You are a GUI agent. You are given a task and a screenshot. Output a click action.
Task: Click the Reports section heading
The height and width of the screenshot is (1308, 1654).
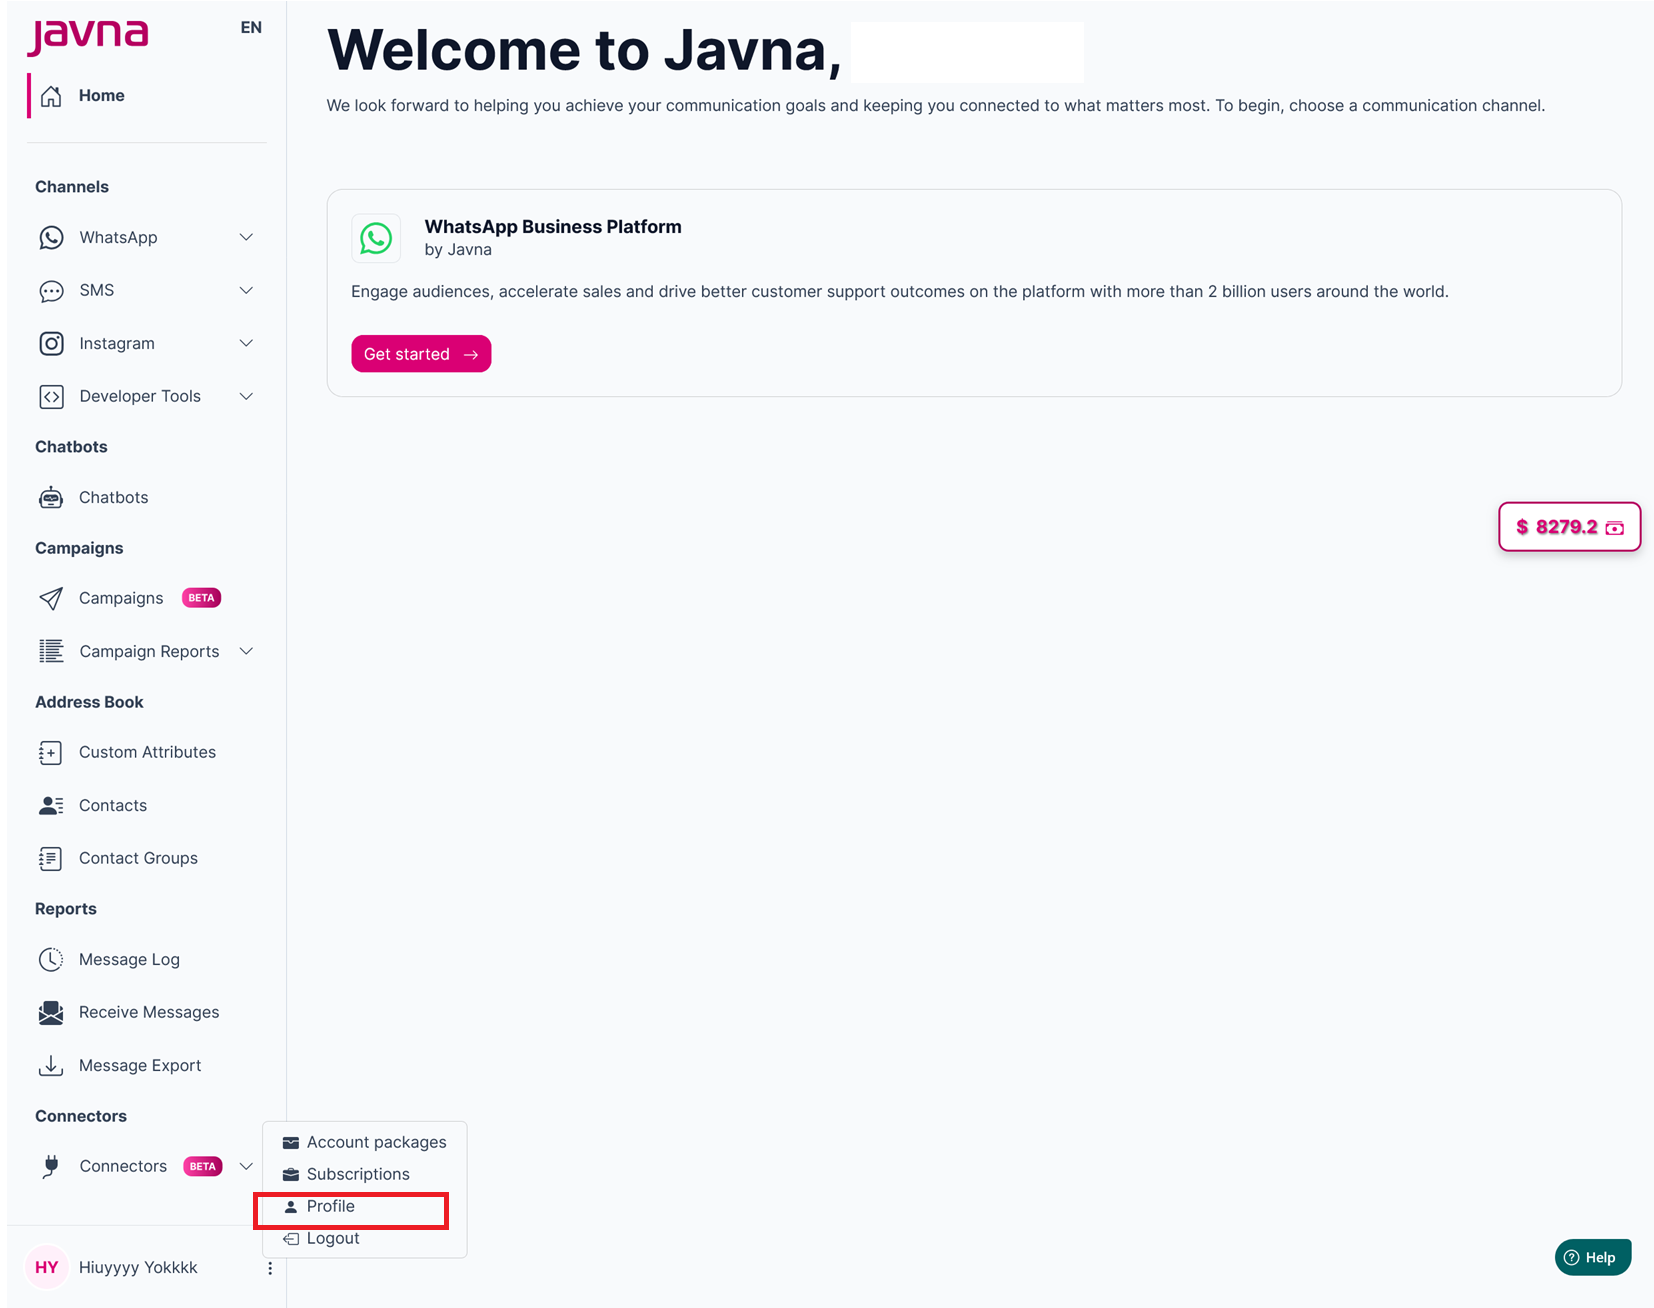point(66,909)
